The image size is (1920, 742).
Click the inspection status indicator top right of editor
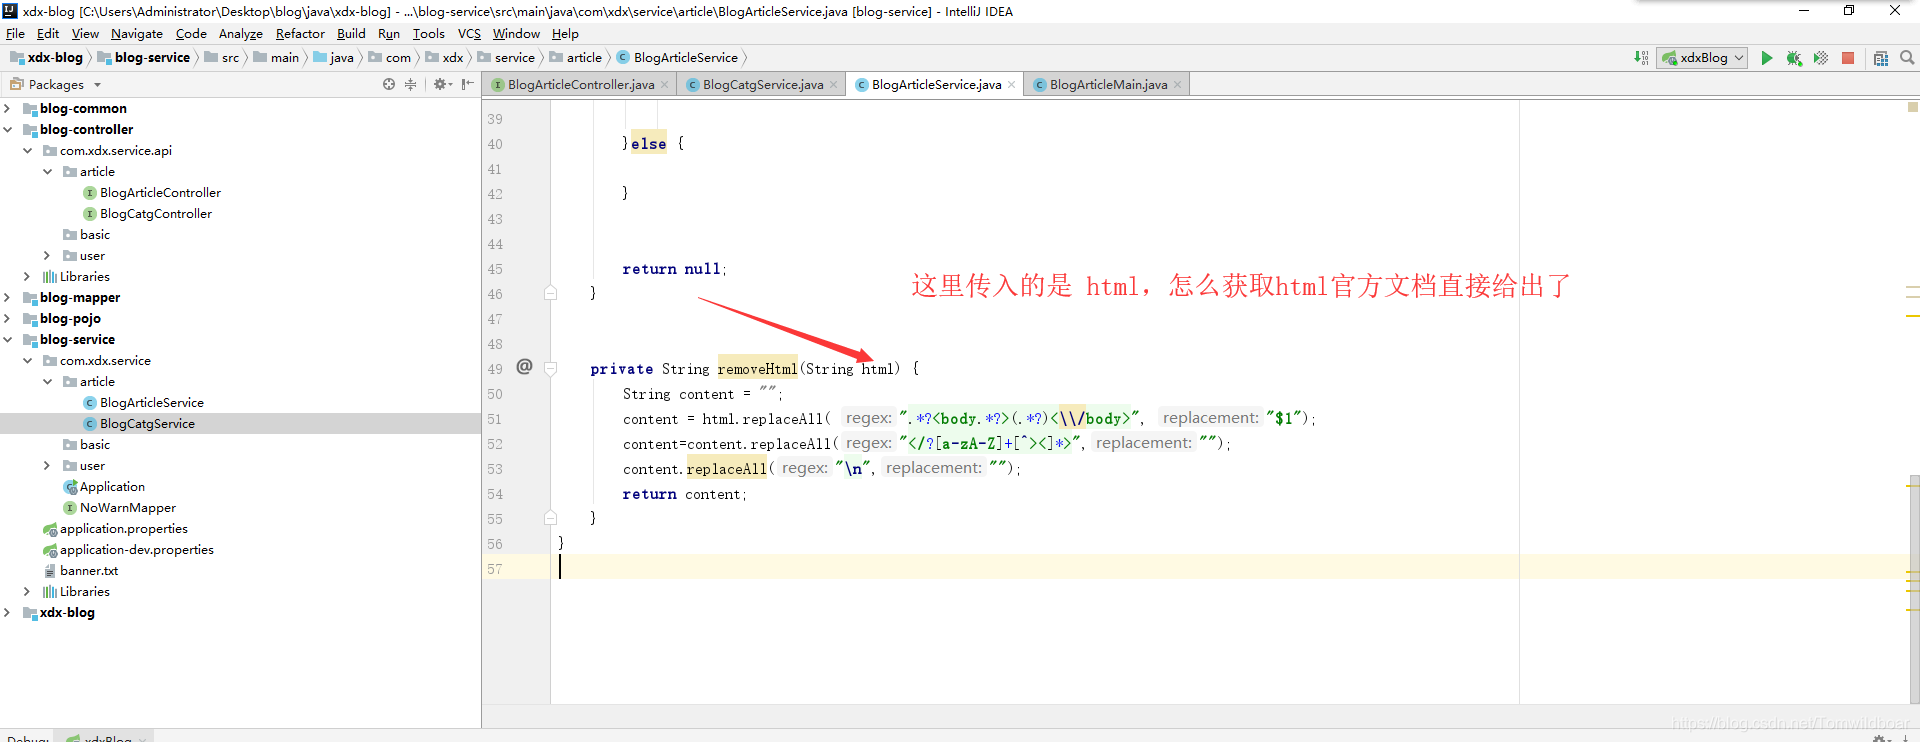(1912, 106)
